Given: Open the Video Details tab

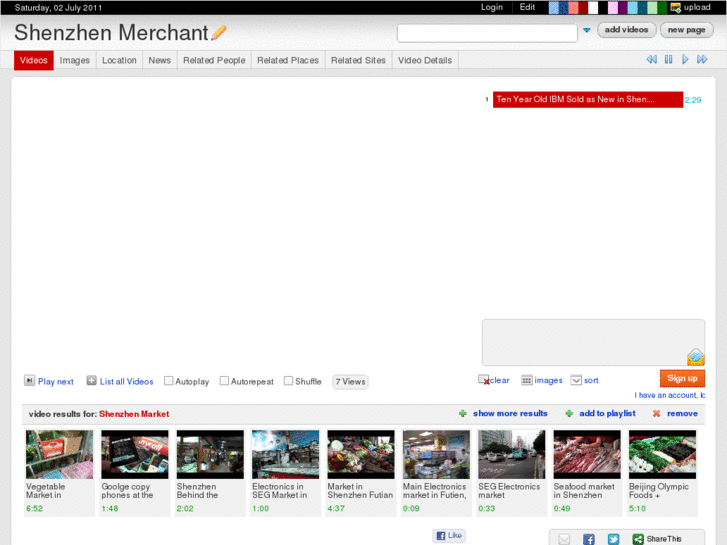Looking at the screenshot, I should pos(425,60).
